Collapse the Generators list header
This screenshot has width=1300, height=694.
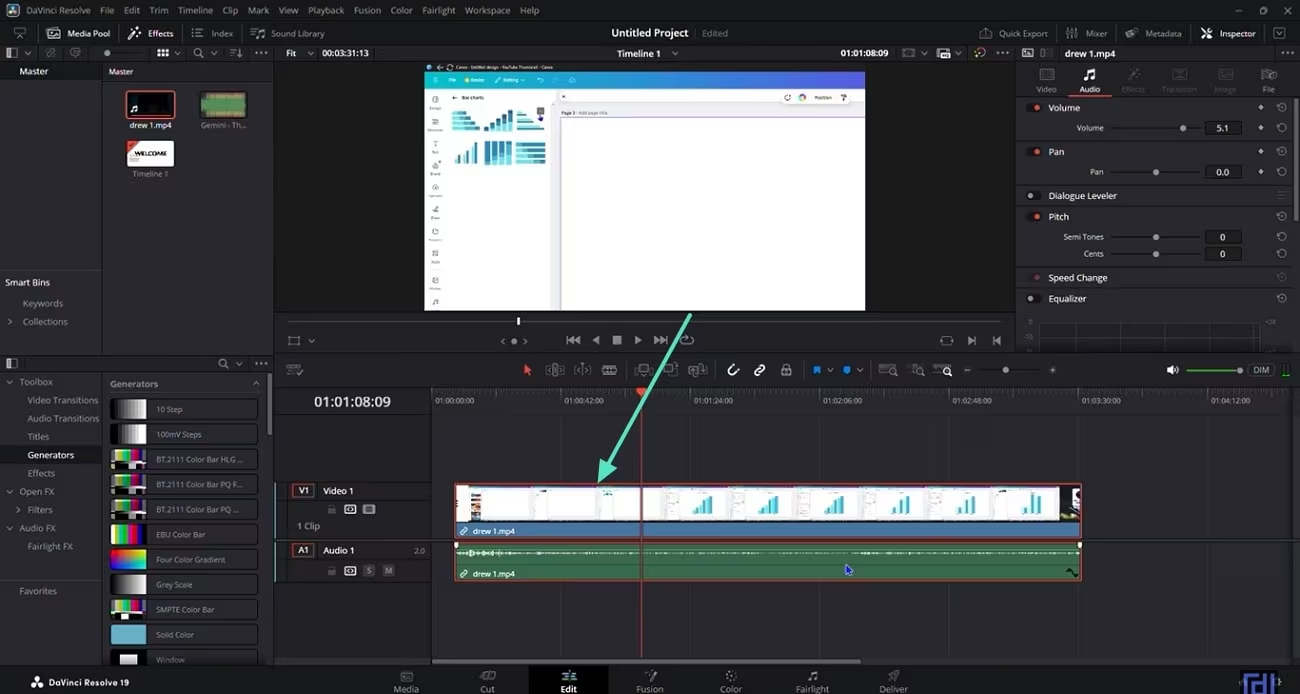click(x=256, y=384)
